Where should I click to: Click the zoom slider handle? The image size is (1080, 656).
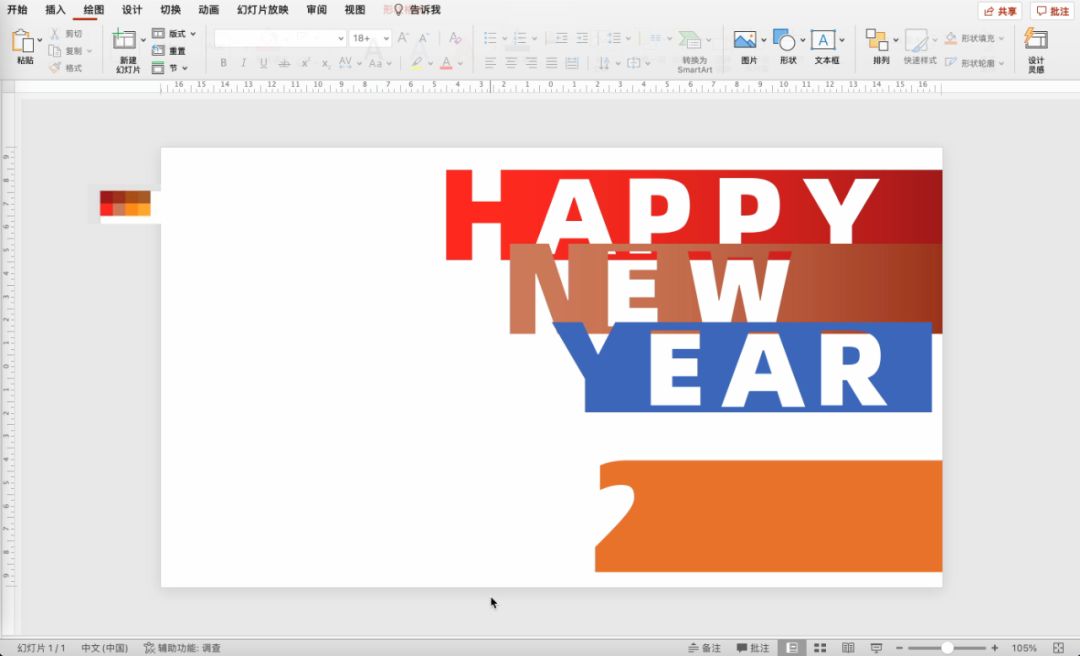tap(947, 648)
